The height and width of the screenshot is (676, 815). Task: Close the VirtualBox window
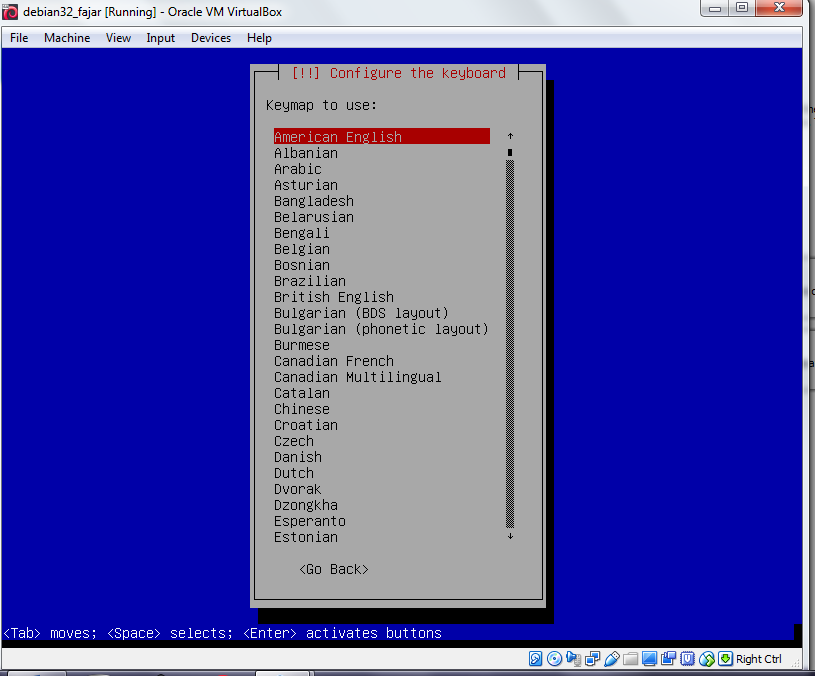click(x=779, y=8)
